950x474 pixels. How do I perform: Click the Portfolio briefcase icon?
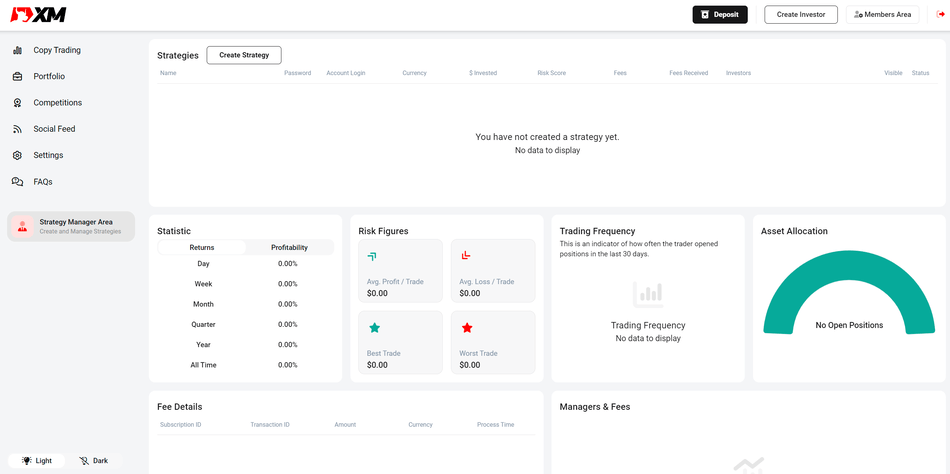point(17,76)
